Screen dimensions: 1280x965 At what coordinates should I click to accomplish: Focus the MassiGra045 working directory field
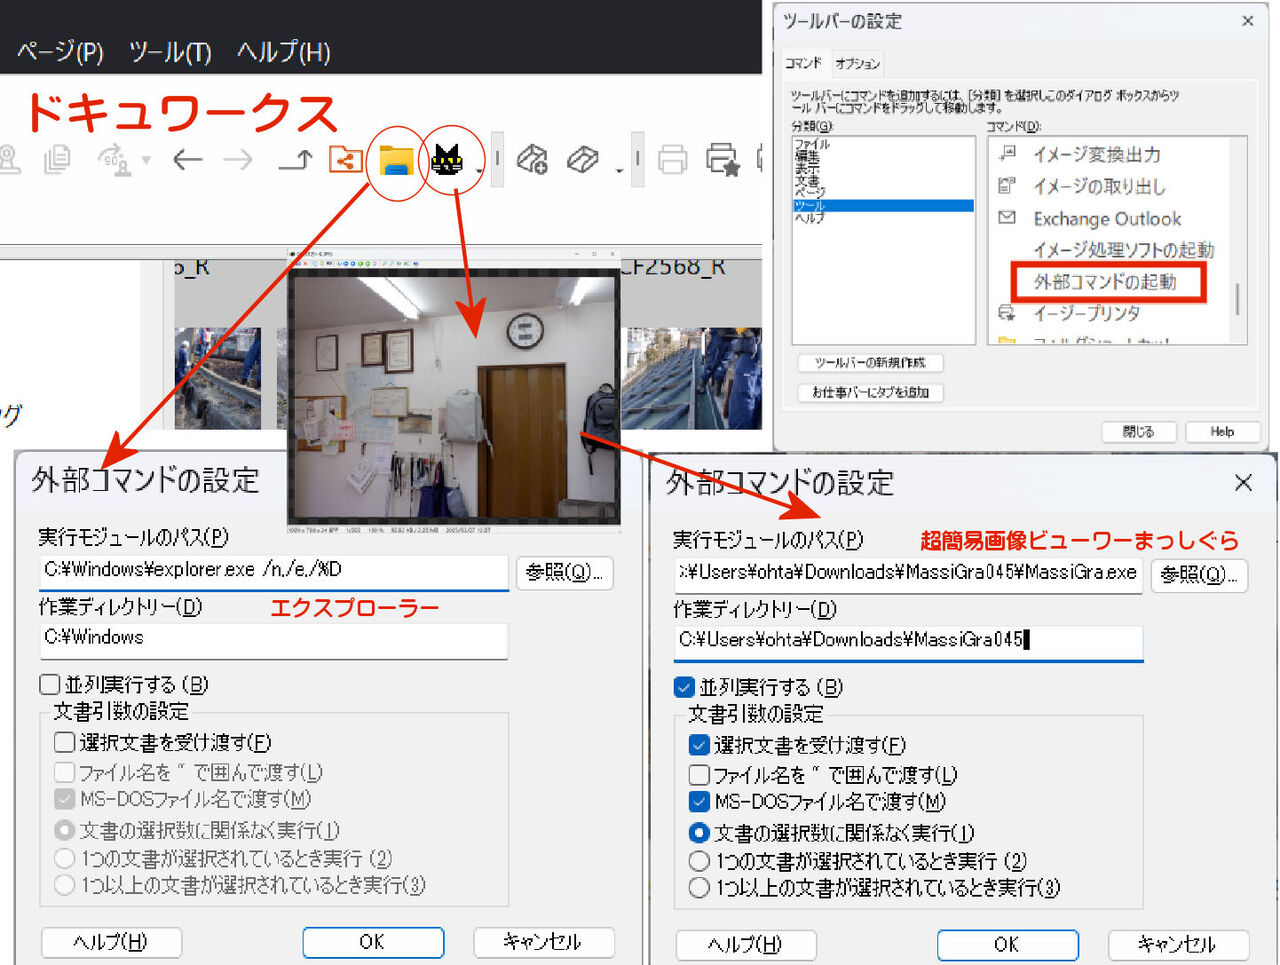[908, 642]
